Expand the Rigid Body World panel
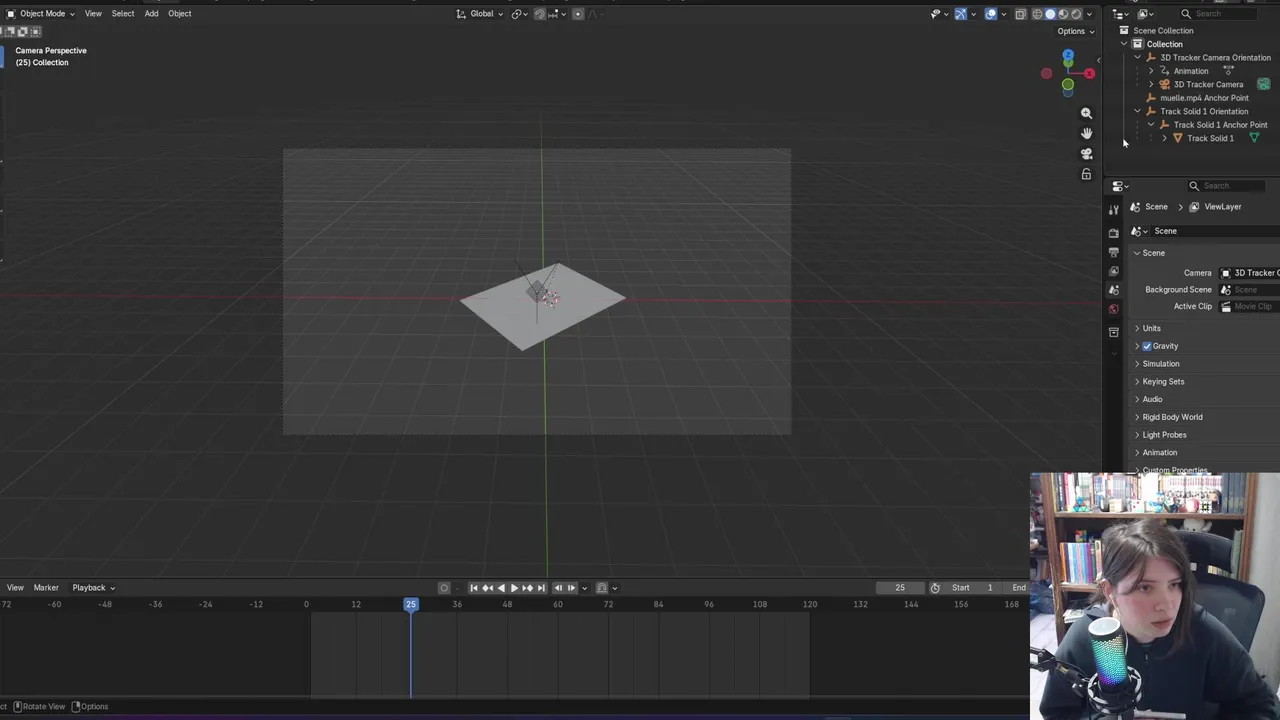This screenshot has width=1280, height=720. coord(1172,417)
